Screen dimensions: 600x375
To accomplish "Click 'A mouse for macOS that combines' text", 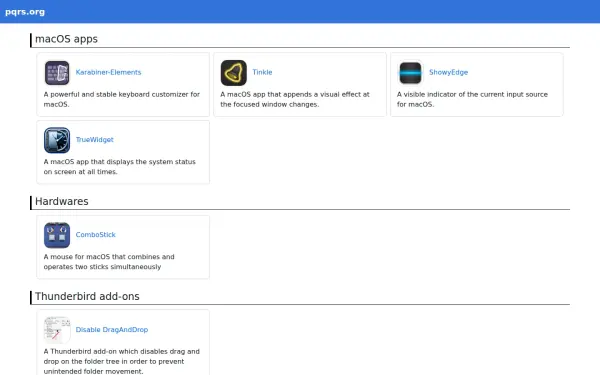I will point(109,261).
